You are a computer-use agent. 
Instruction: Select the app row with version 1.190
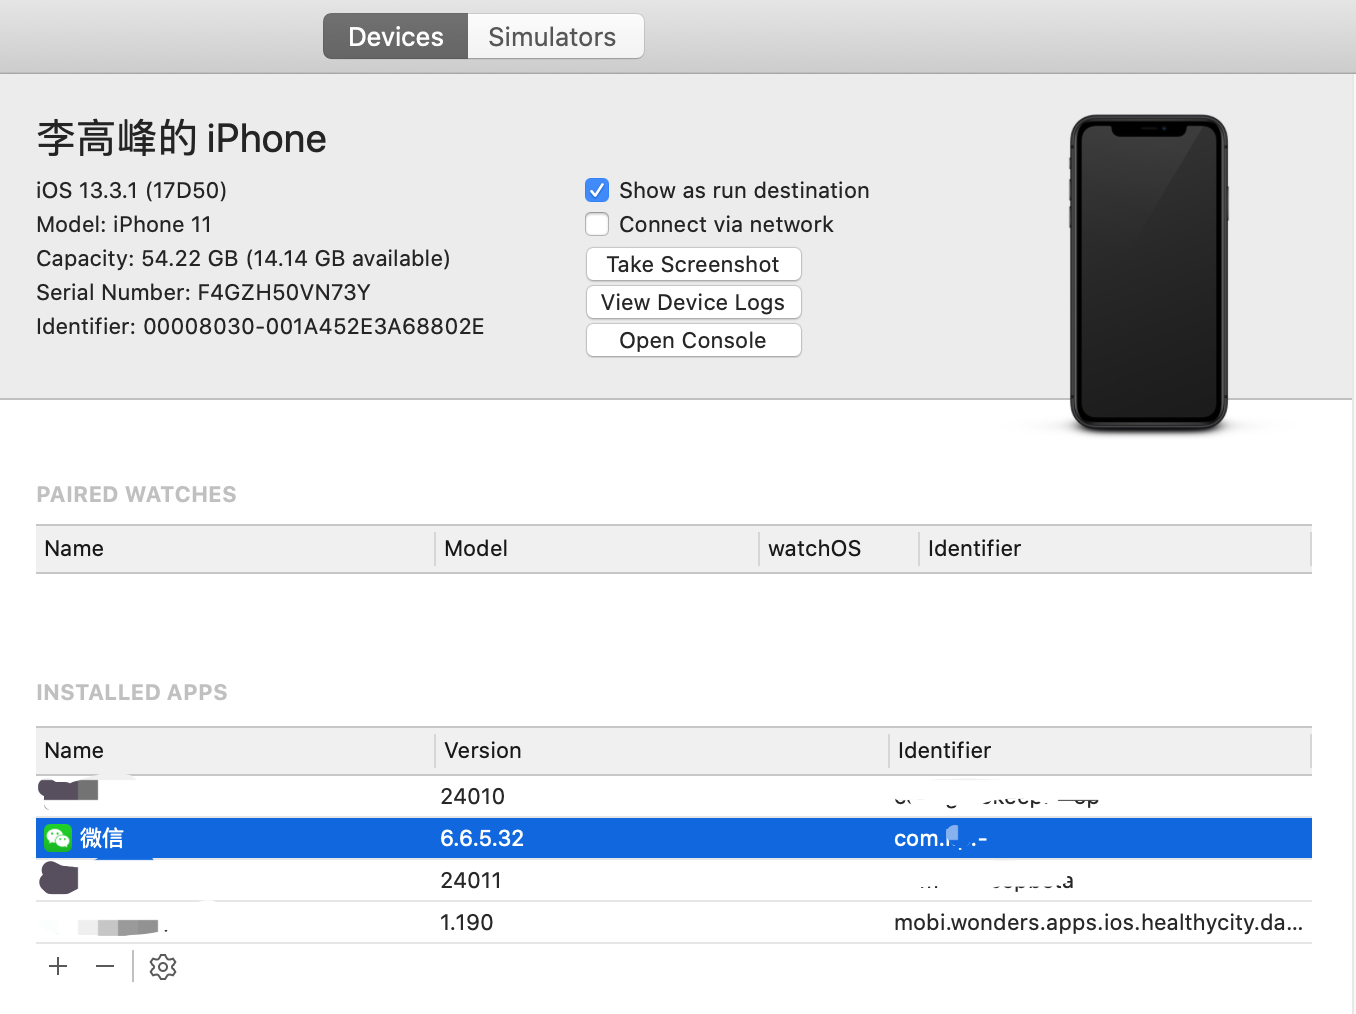click(674, 922)
